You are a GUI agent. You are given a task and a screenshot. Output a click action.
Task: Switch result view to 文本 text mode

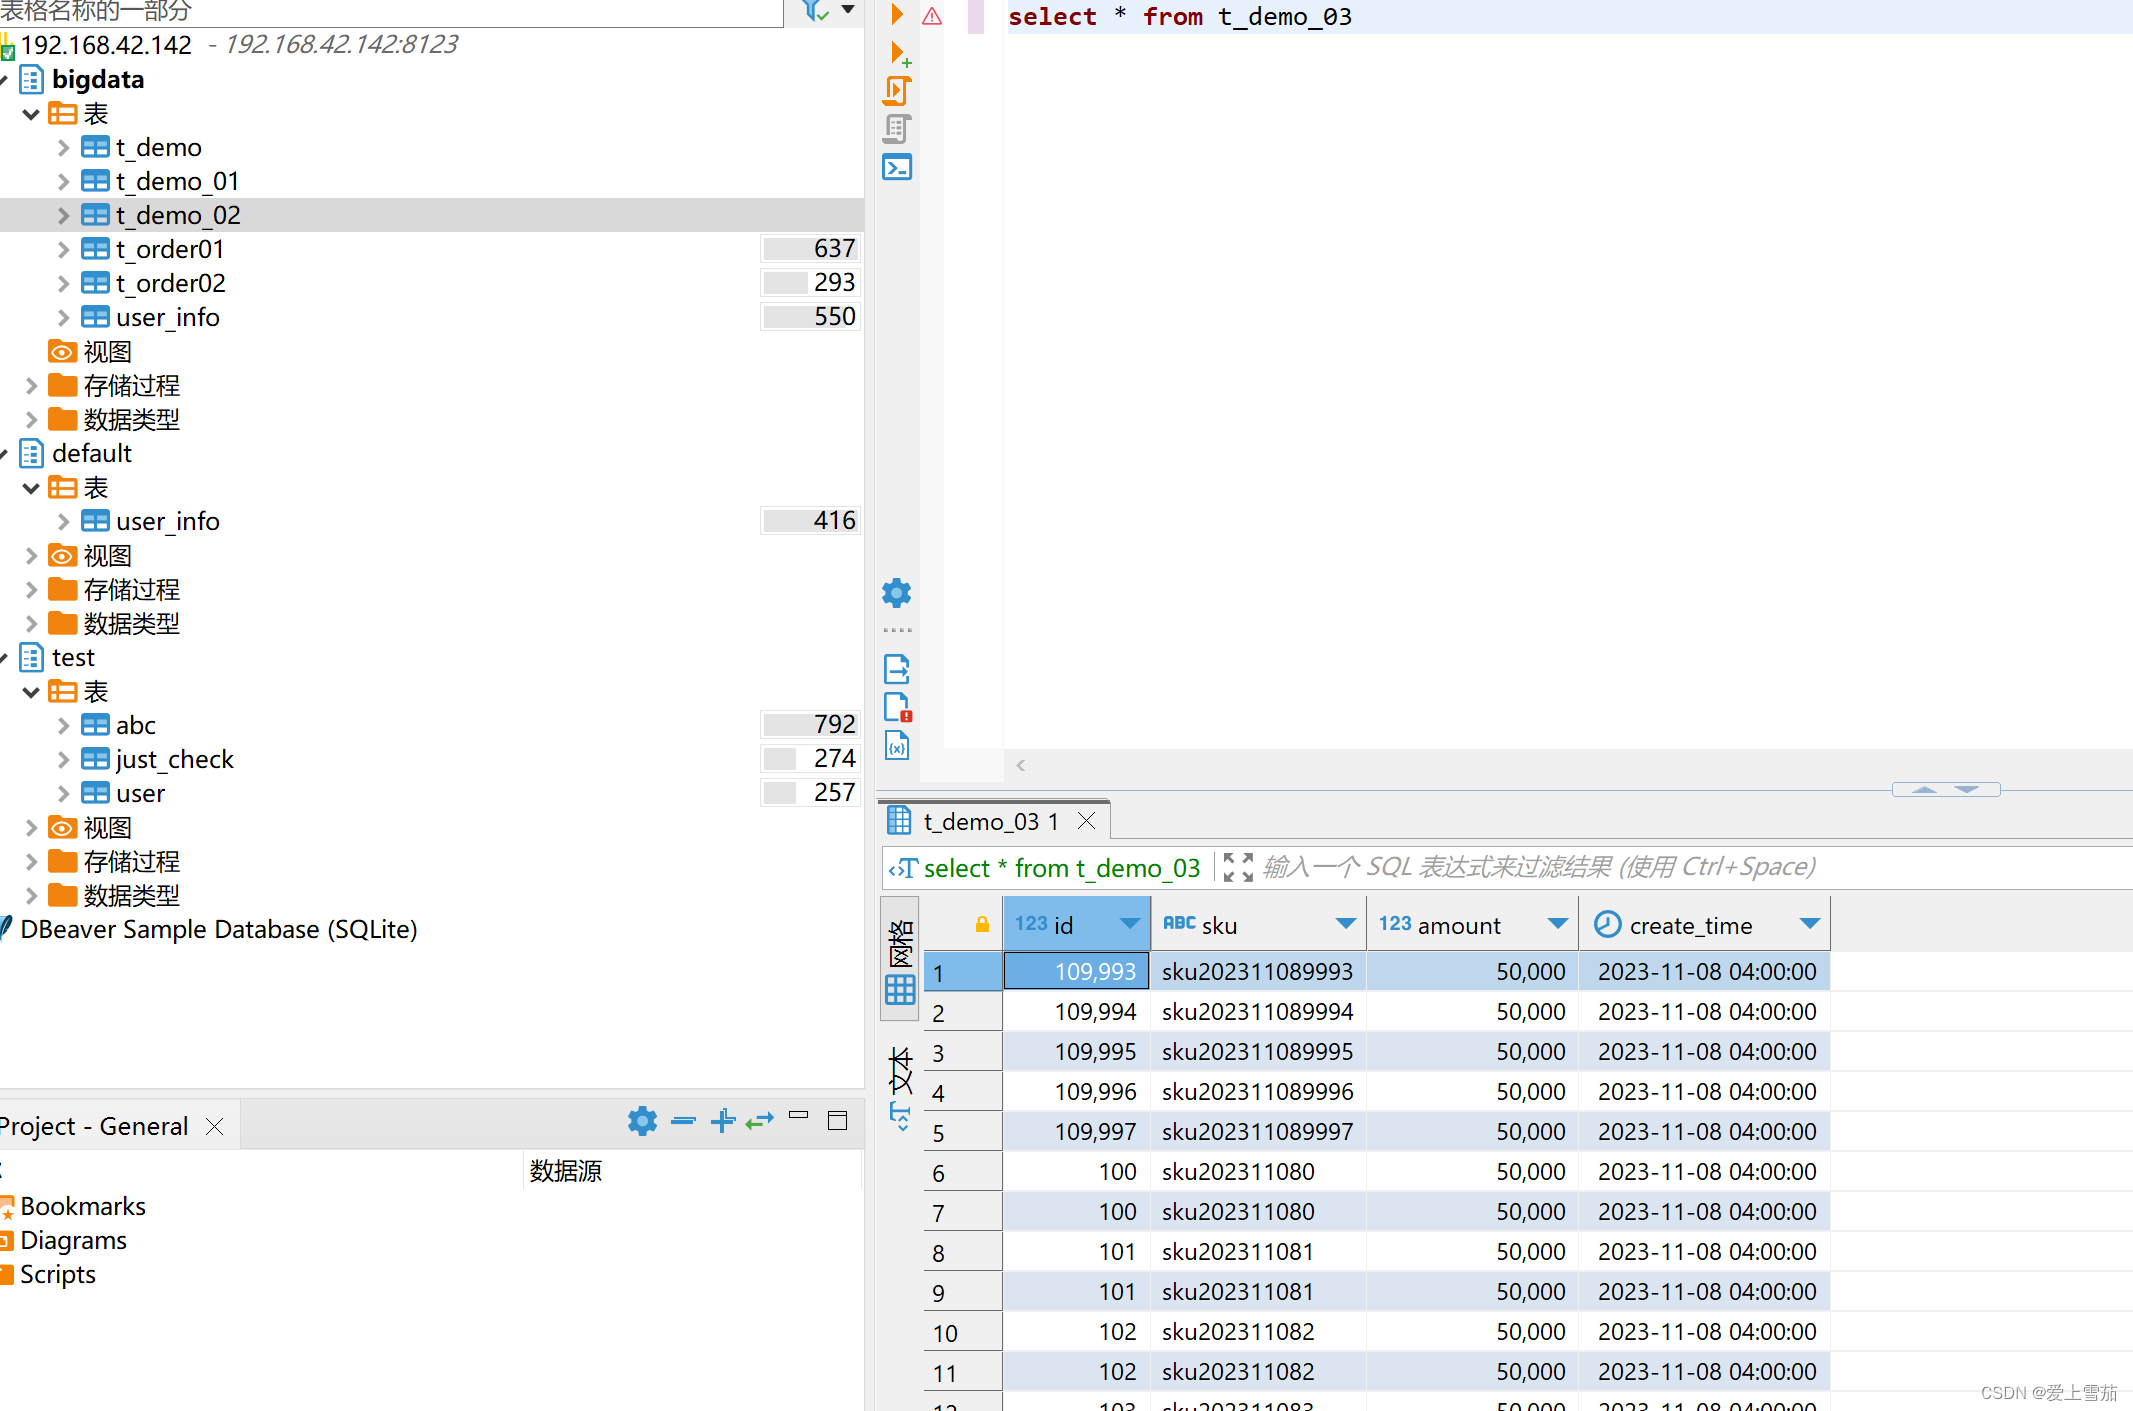click(x=899, y=1070)
